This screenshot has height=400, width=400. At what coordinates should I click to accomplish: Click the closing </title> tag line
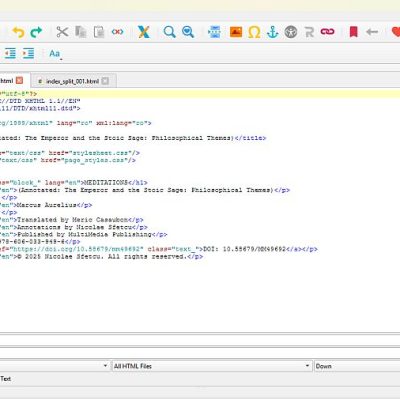pos(133,138)
